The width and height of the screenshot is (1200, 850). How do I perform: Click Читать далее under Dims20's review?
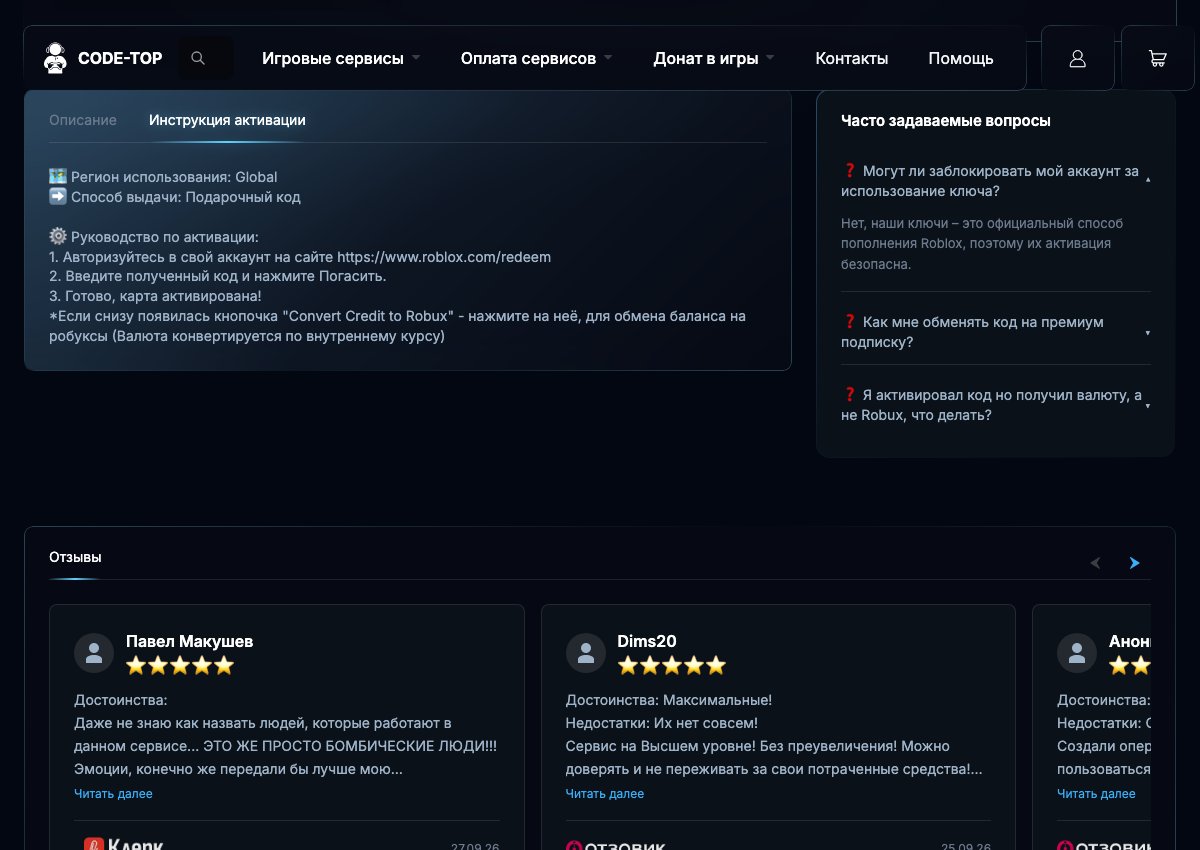click(x=605, y=794)
